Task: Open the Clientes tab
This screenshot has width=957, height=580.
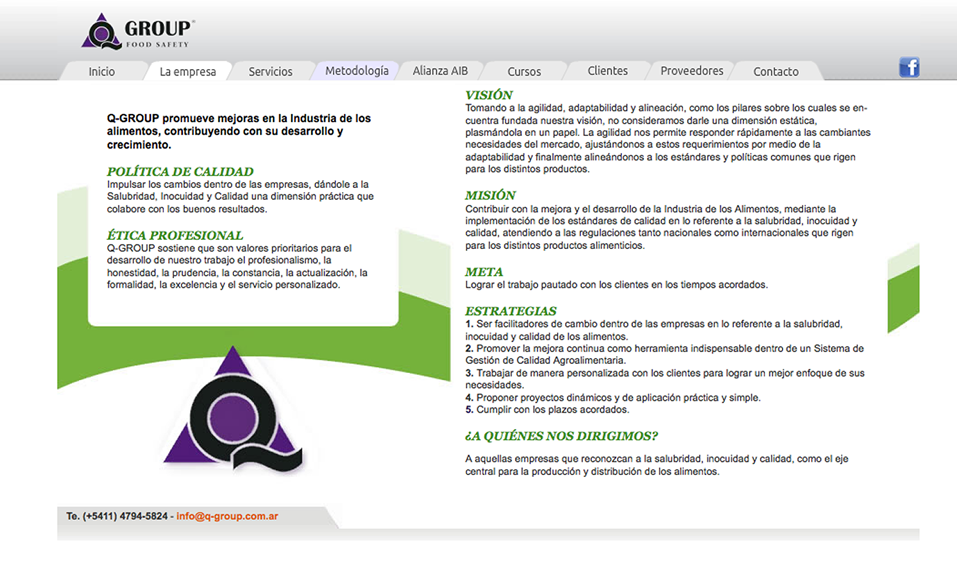Action: click(607, 71)
